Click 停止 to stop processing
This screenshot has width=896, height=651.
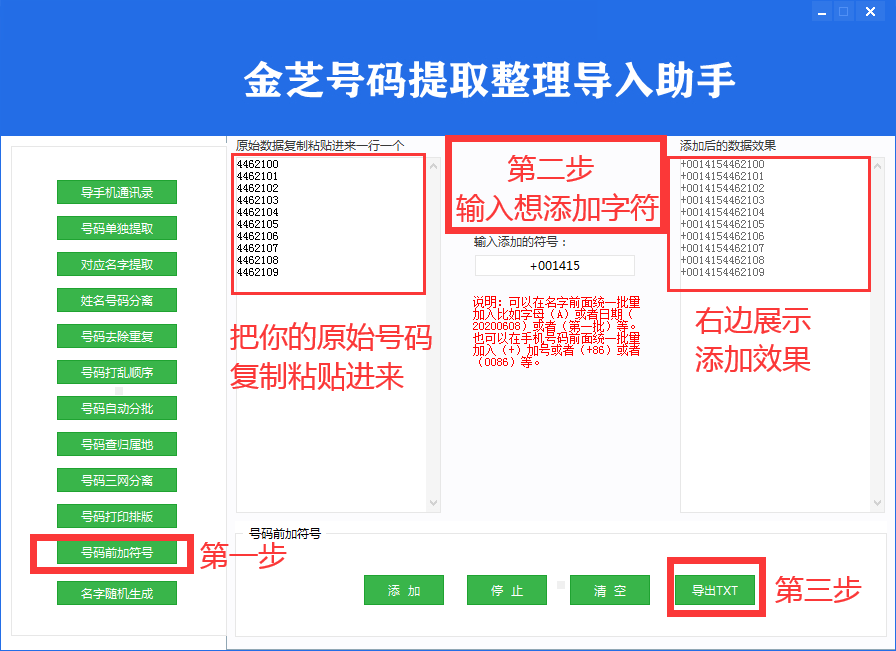click(507, 590)
